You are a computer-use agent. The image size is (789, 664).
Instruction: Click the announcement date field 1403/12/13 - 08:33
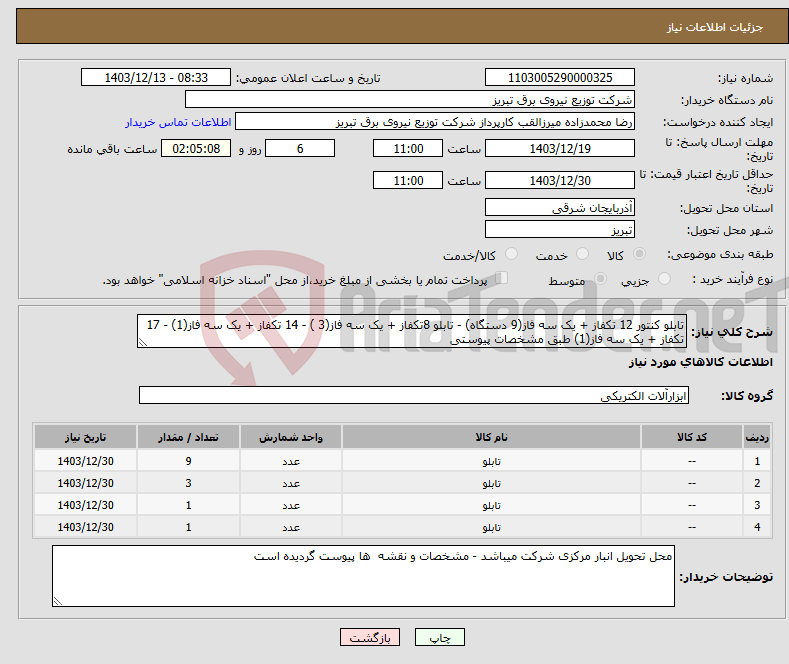(x=155, y=77)
